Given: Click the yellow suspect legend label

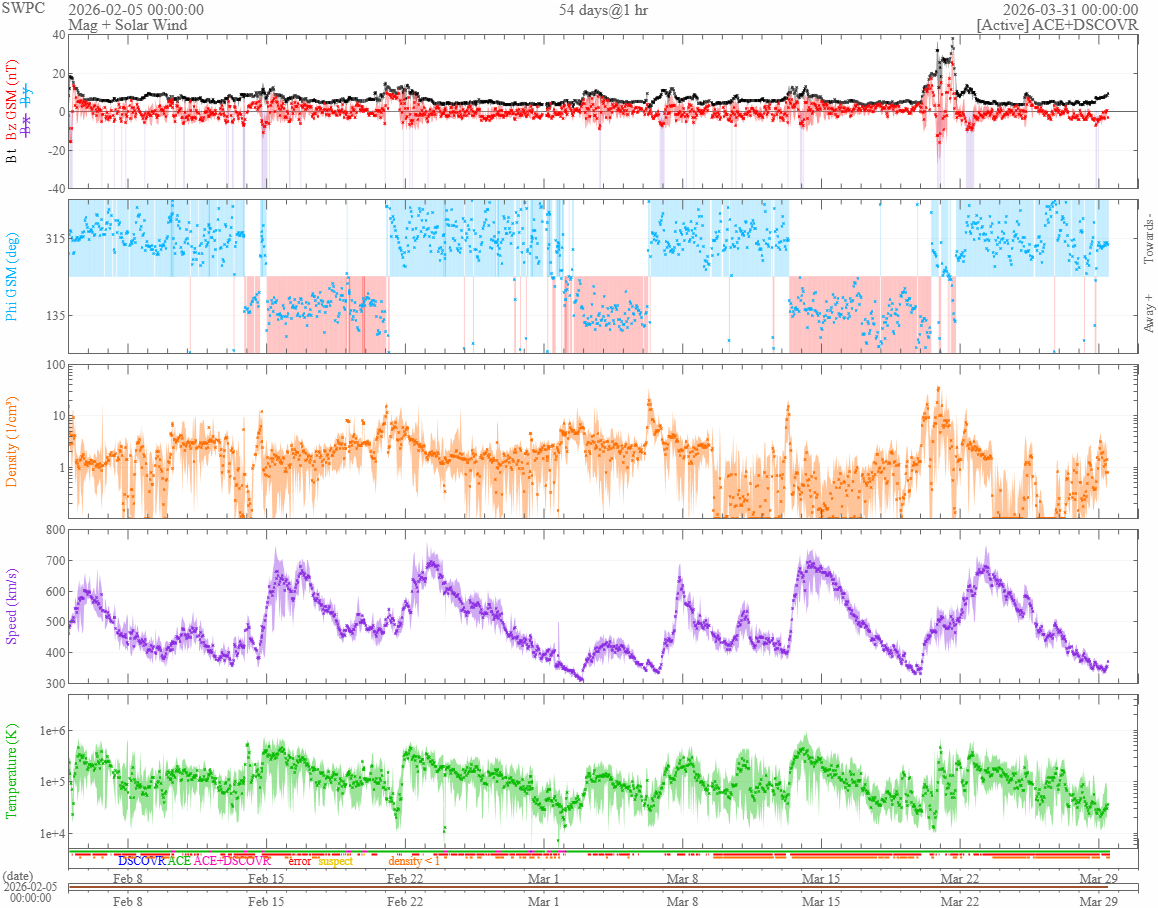Looking at the screenshot, I should [335, 860].
